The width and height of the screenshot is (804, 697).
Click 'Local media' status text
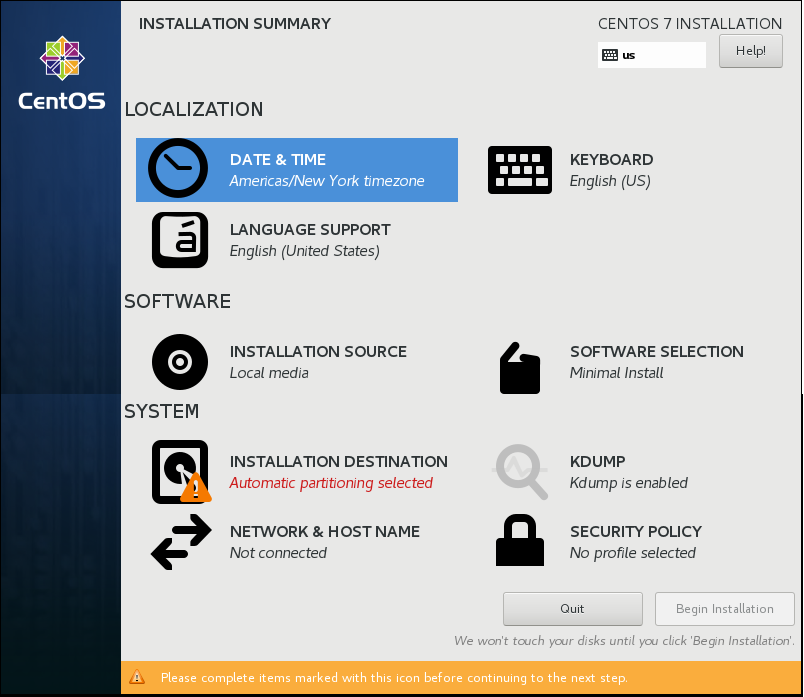269,373
